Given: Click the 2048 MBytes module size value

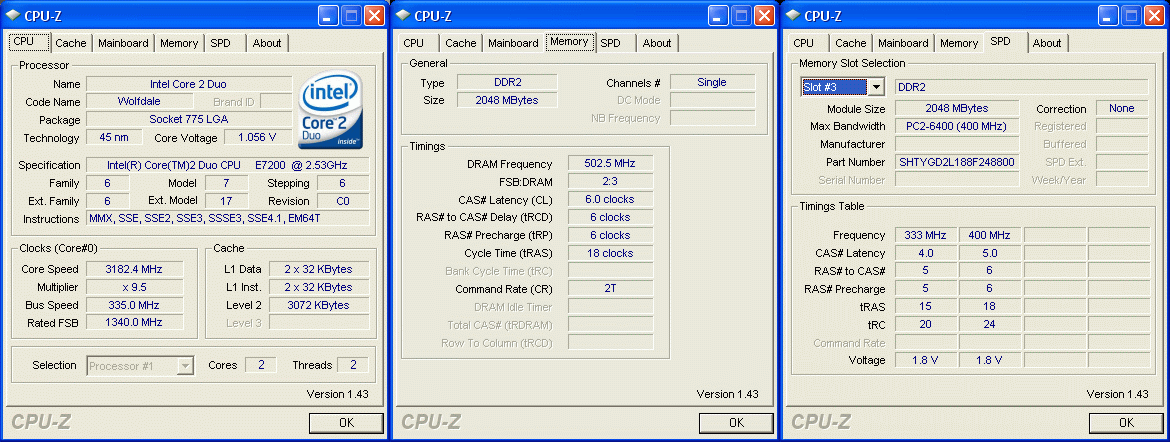Looking at the screenshot, I should coord(957,108).
